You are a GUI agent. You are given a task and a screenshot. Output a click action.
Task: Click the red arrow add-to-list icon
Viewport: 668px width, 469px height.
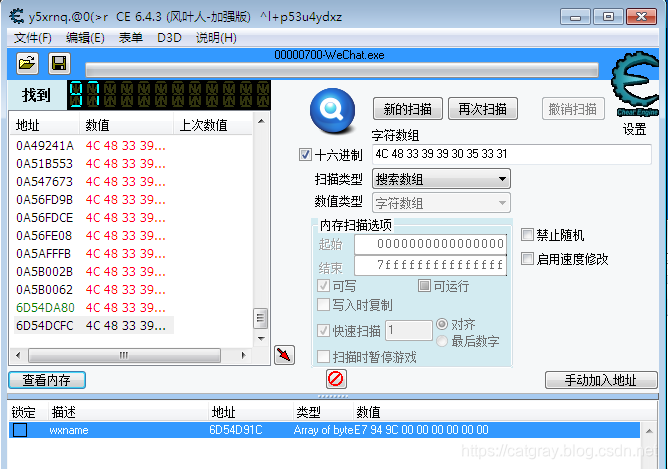point(285,354)
